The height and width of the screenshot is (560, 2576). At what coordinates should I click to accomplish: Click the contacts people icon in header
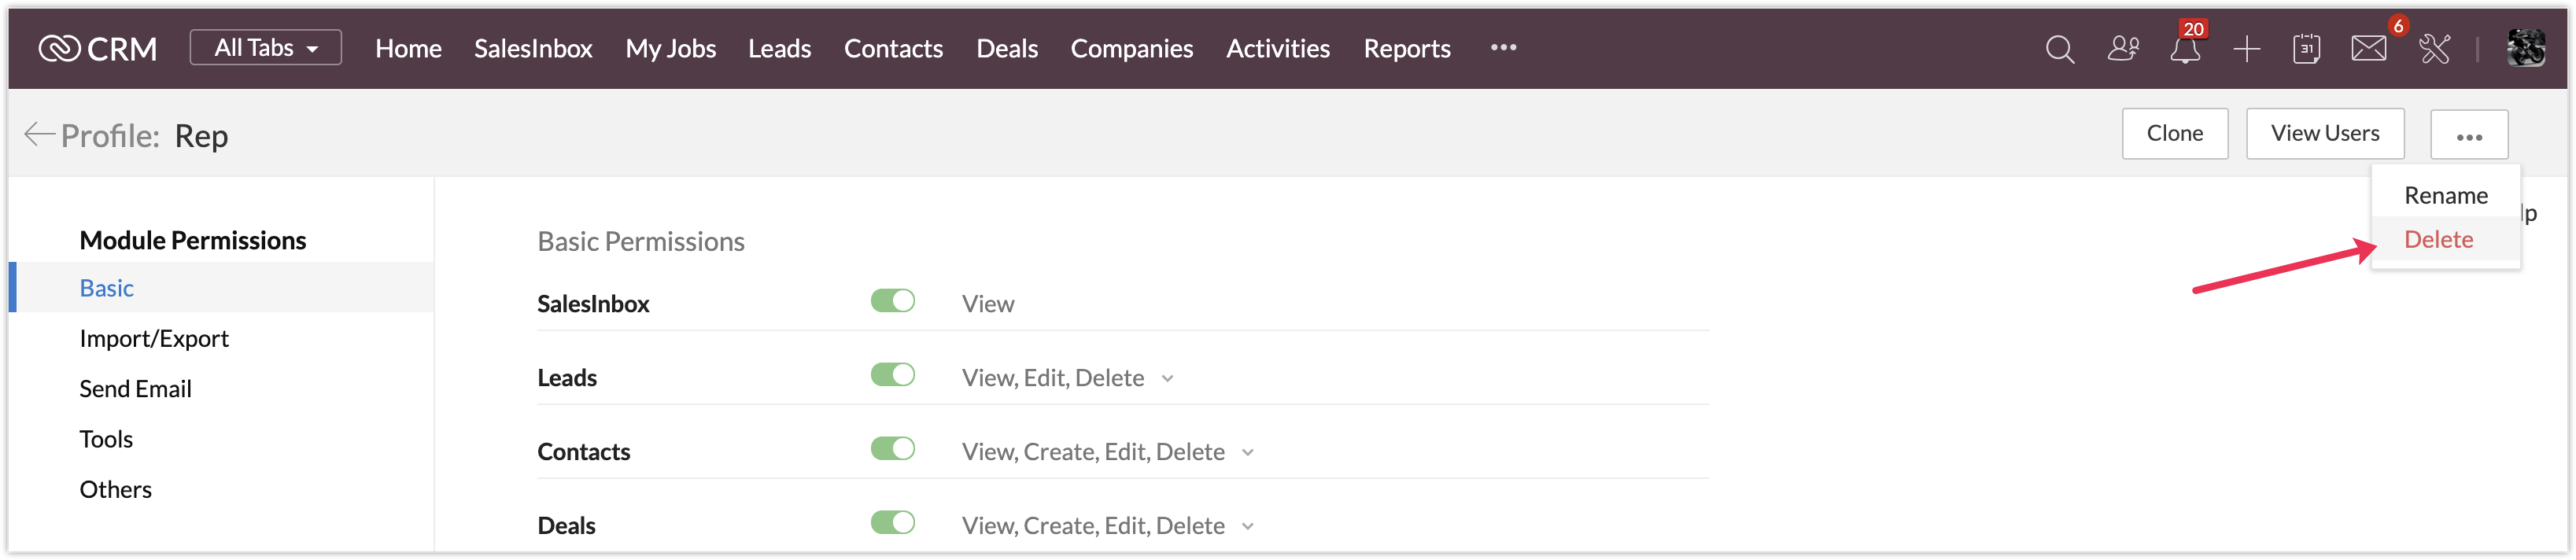click(2123, 49)
